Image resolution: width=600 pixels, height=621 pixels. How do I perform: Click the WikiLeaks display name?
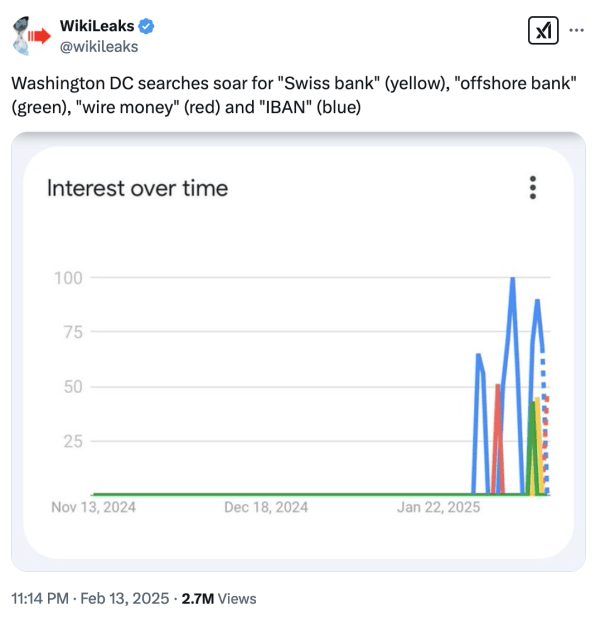pos(97,26)
